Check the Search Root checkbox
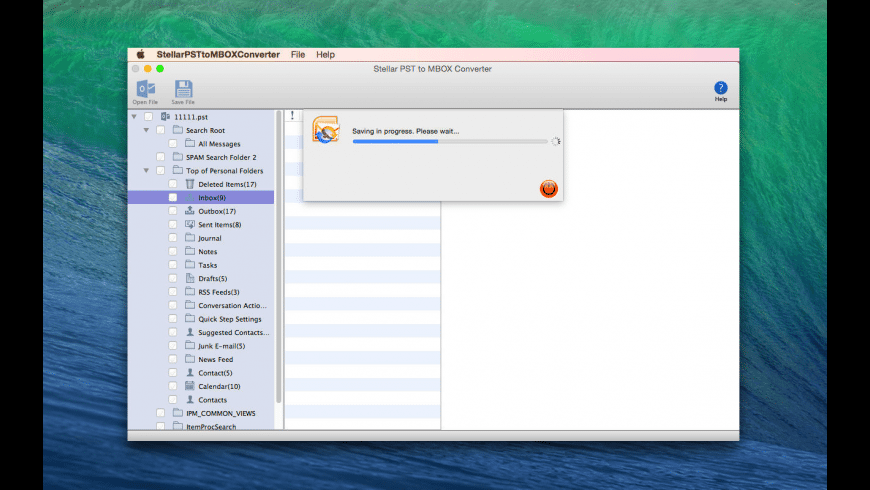This screenshot has height=490, width=870. [160, 130]
